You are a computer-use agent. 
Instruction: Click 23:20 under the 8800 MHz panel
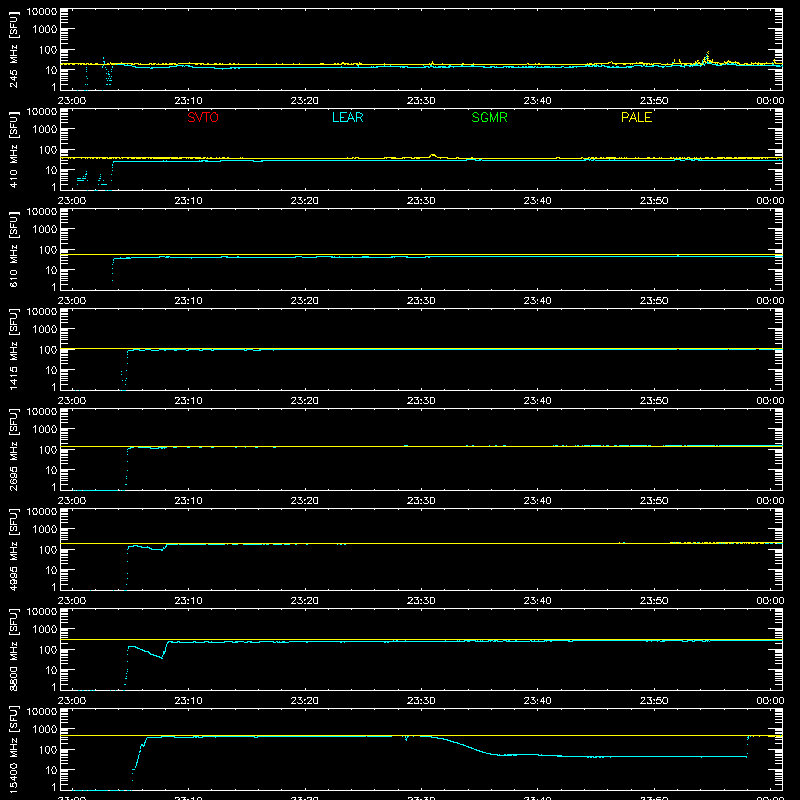(305, 701)
